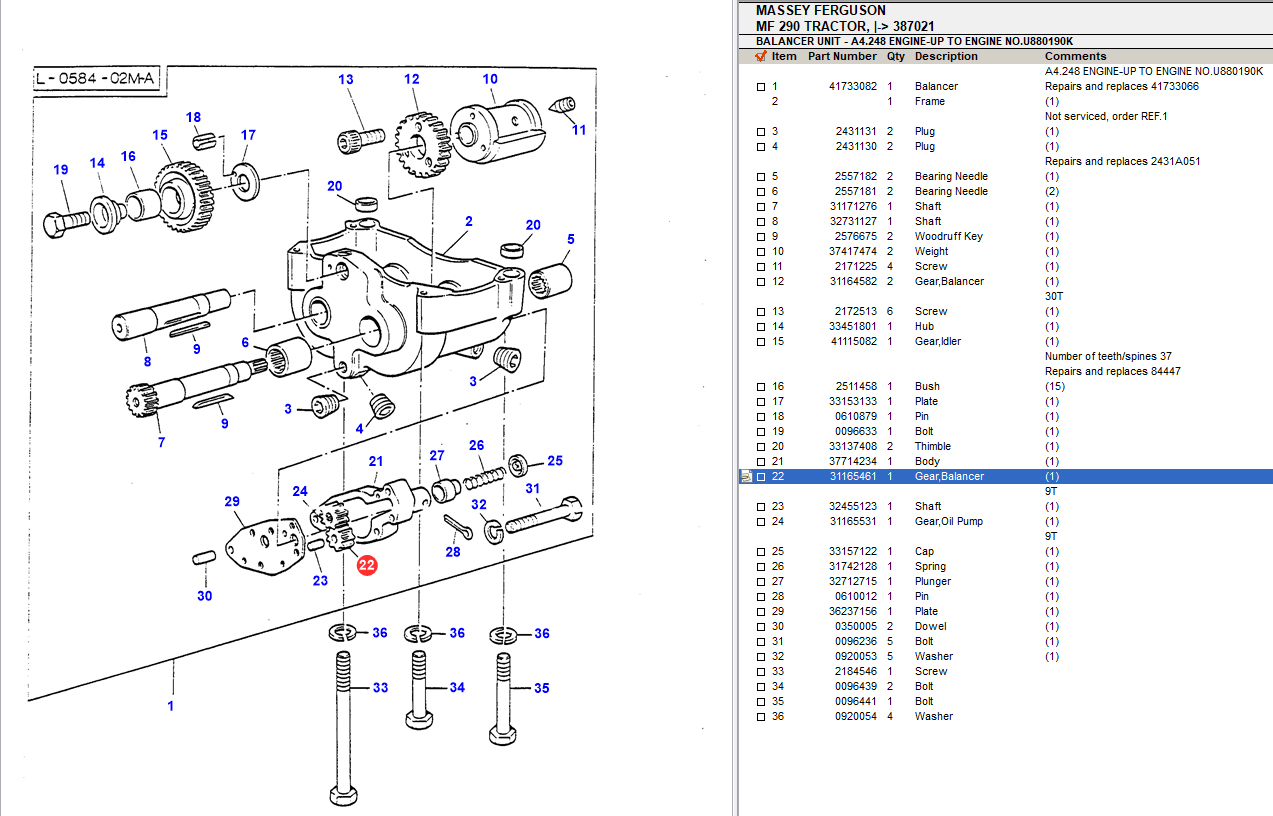The image size is (1273, 816).
Task: Click the Comments column header
Action: coord(1075,56)
